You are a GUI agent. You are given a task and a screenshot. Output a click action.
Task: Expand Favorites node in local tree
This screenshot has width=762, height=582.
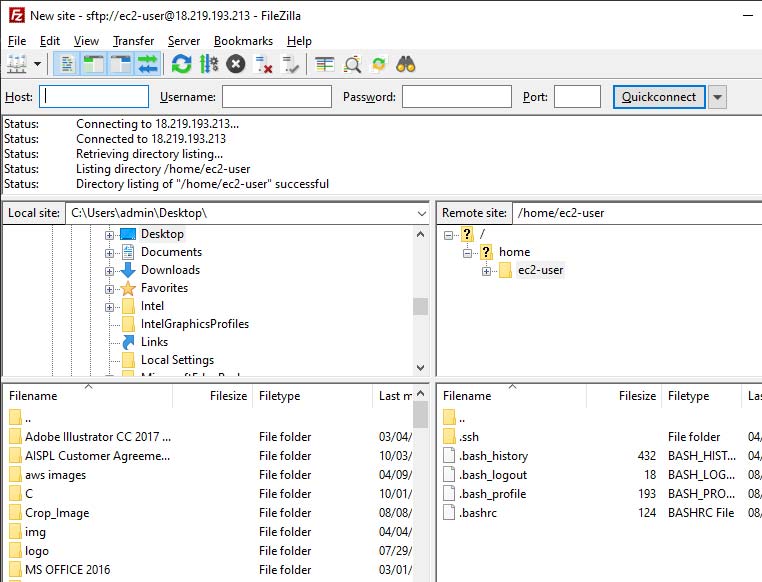tap(109, 289)
